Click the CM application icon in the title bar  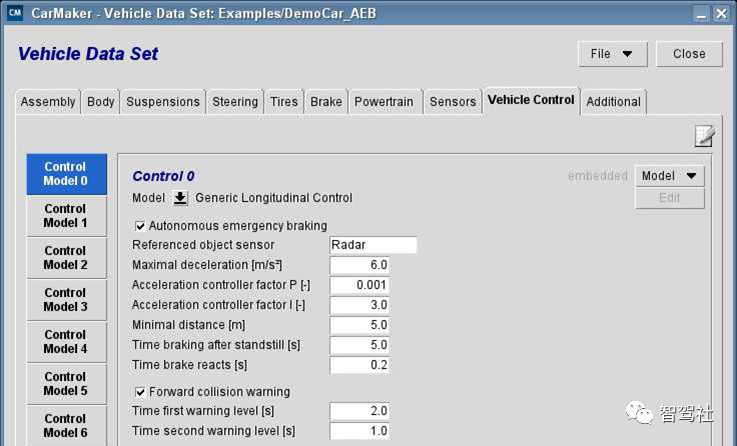coord(15,13)
